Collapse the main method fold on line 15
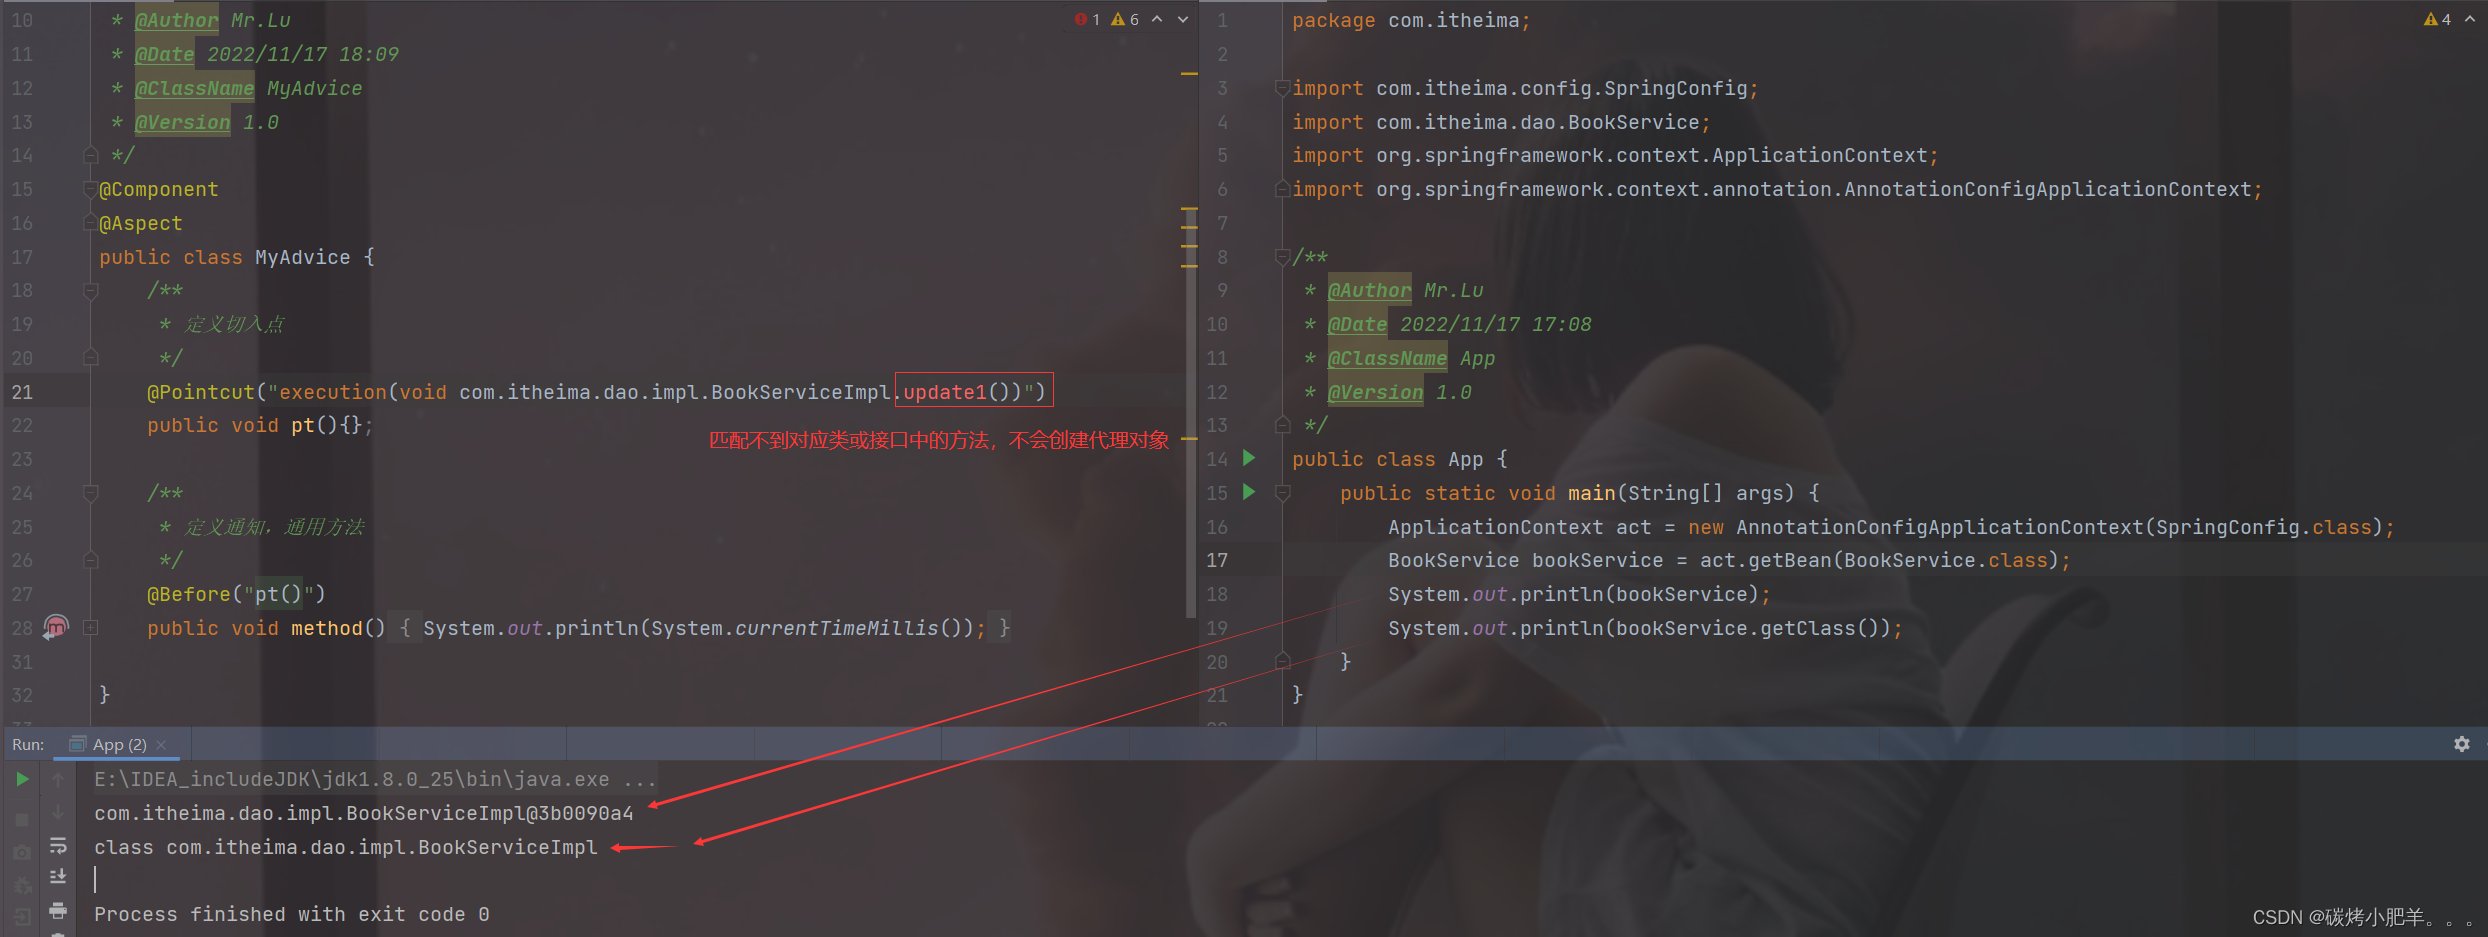 tap(1283, 492)
